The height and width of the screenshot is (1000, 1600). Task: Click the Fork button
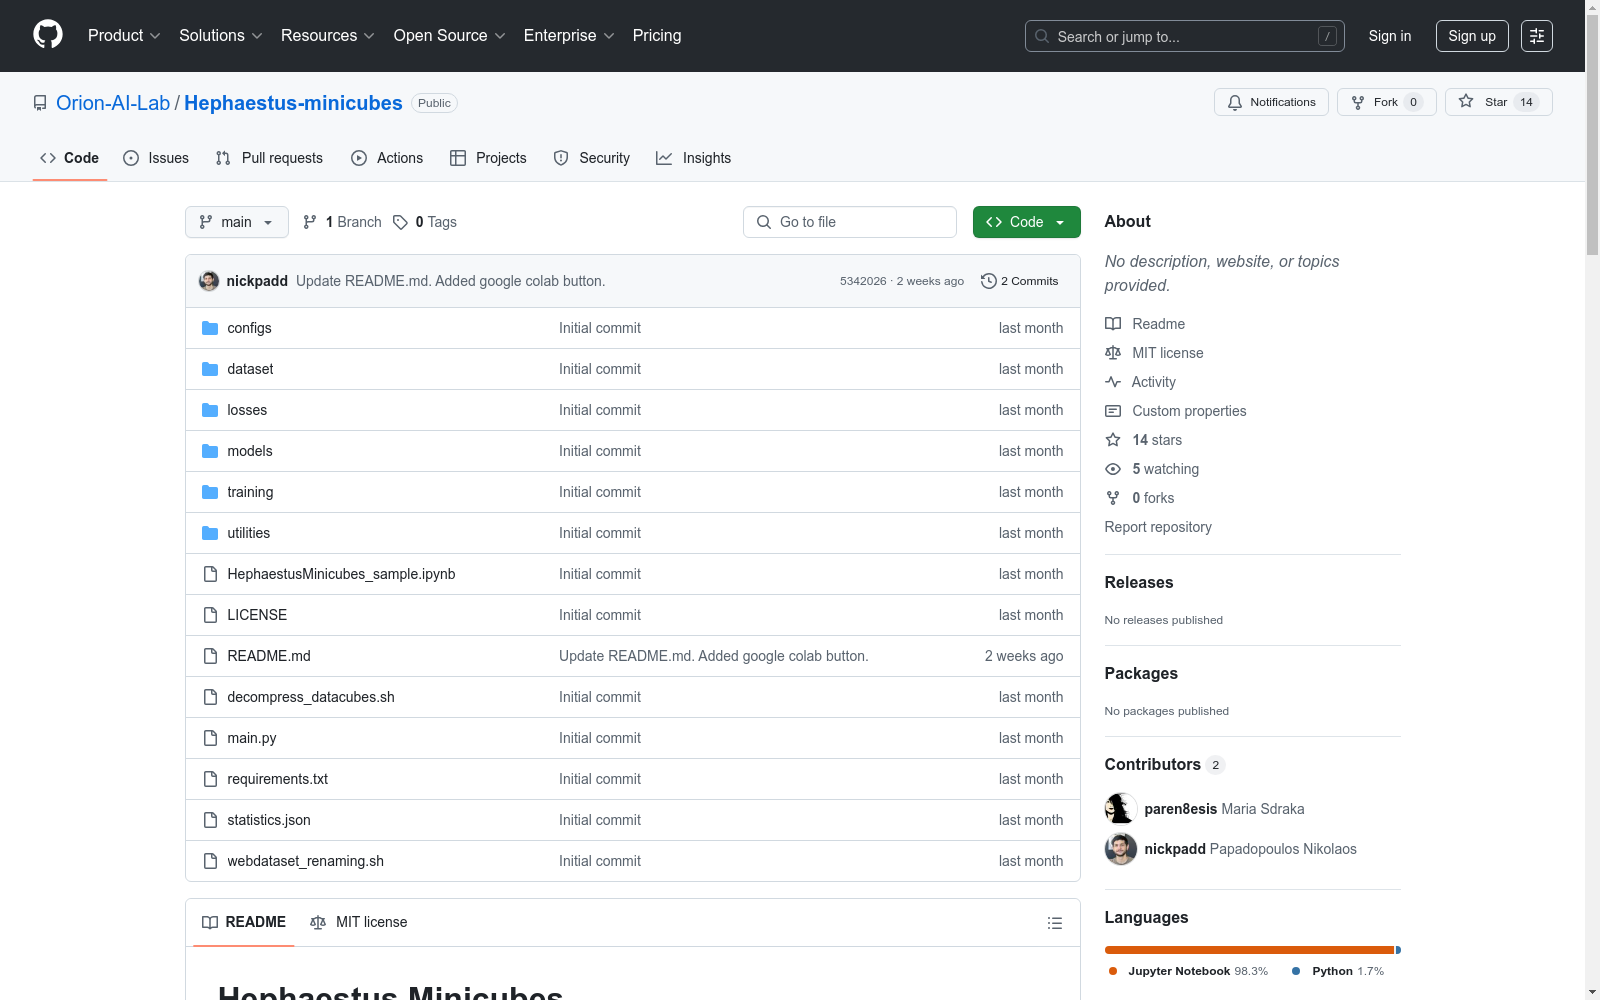pos(1386,102)
